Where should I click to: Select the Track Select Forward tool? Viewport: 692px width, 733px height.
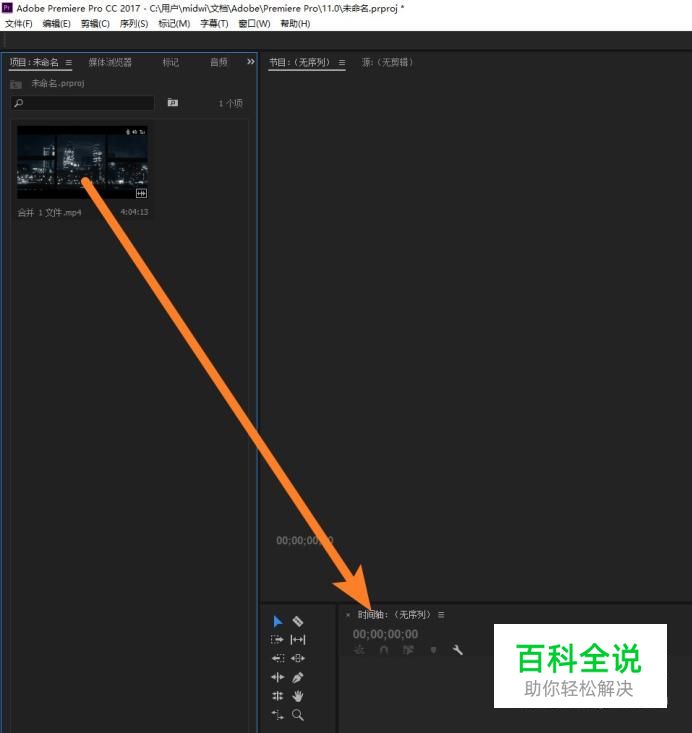click(277, 639)
